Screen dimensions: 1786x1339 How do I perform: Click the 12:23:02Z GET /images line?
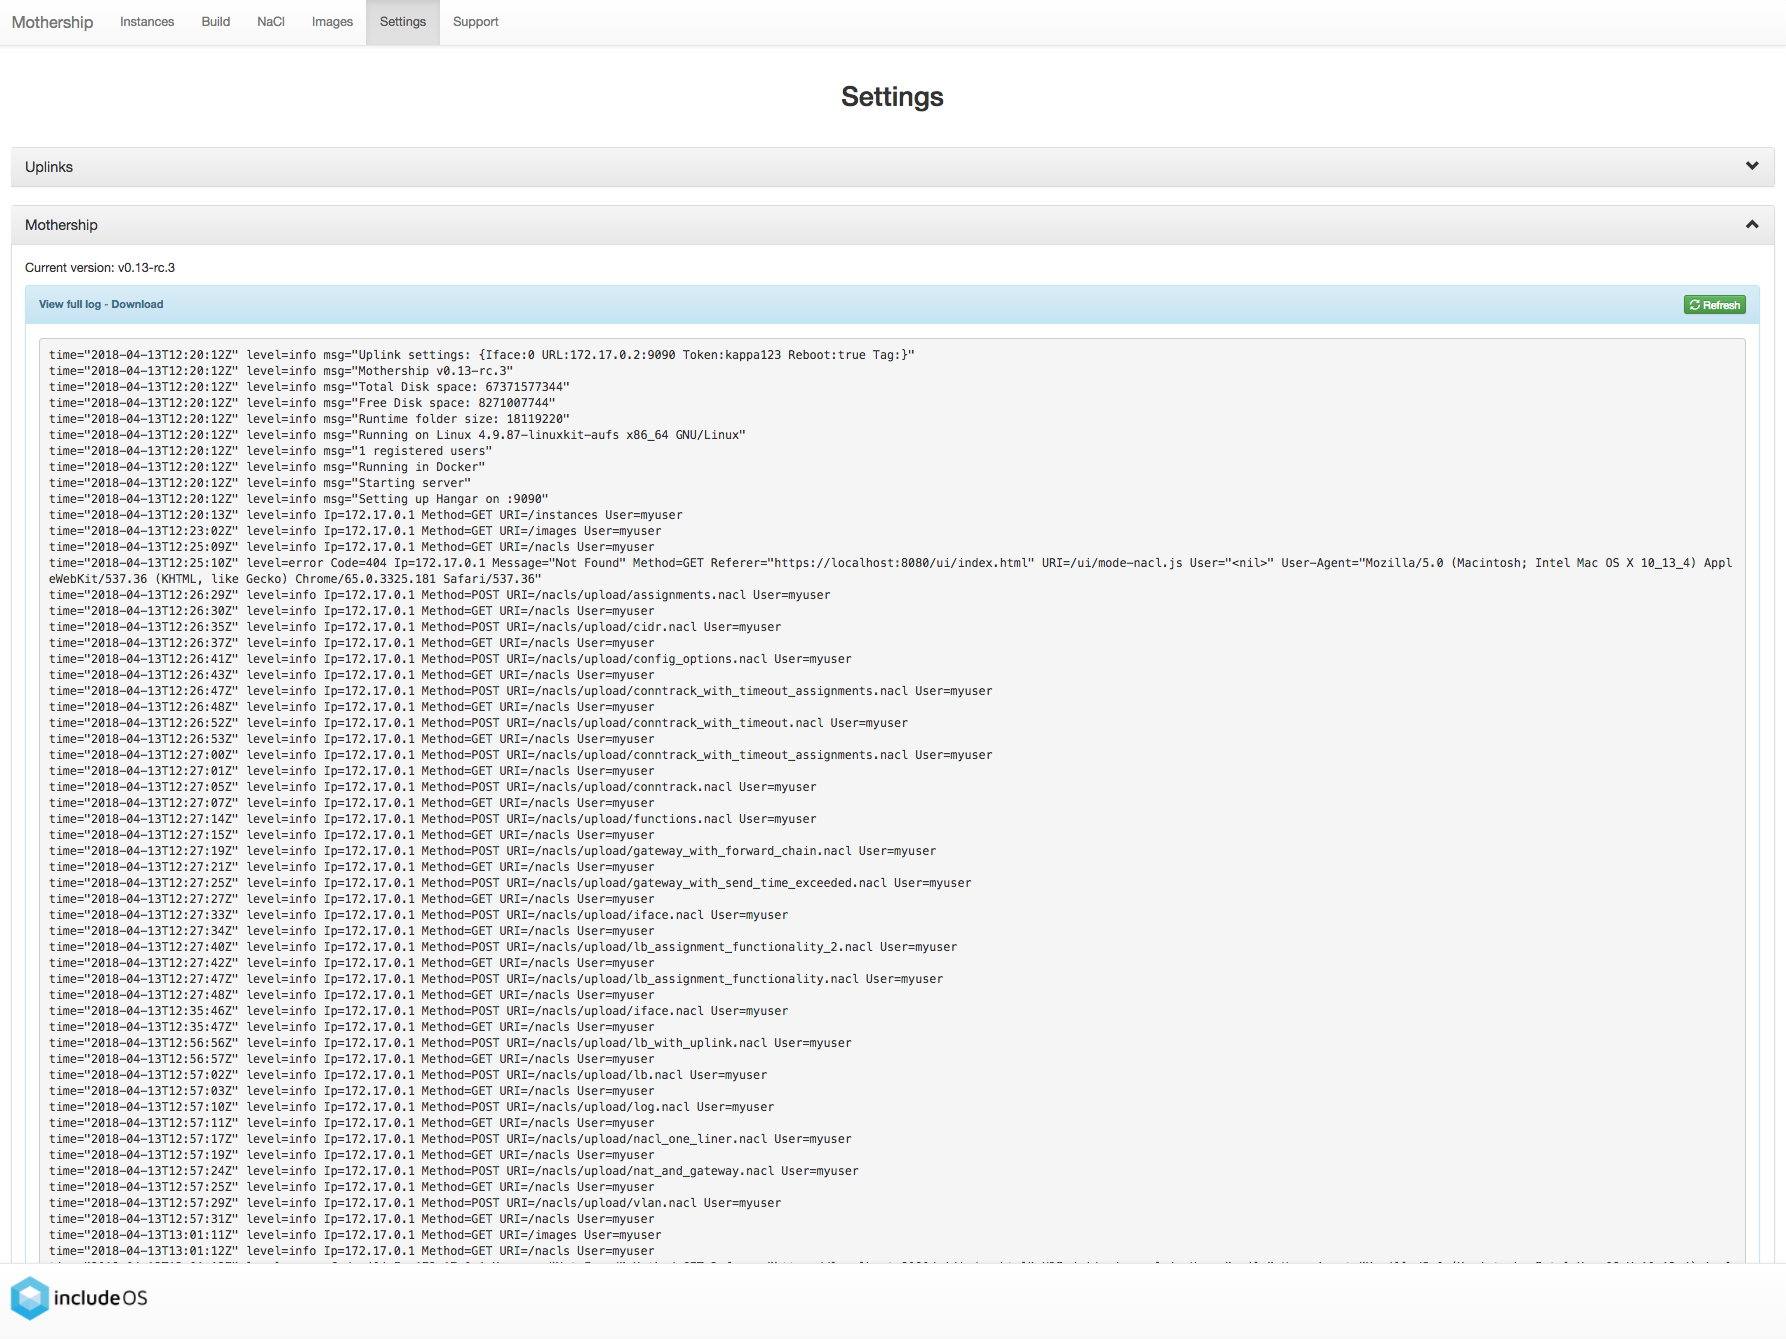click(x=355, y=531)
